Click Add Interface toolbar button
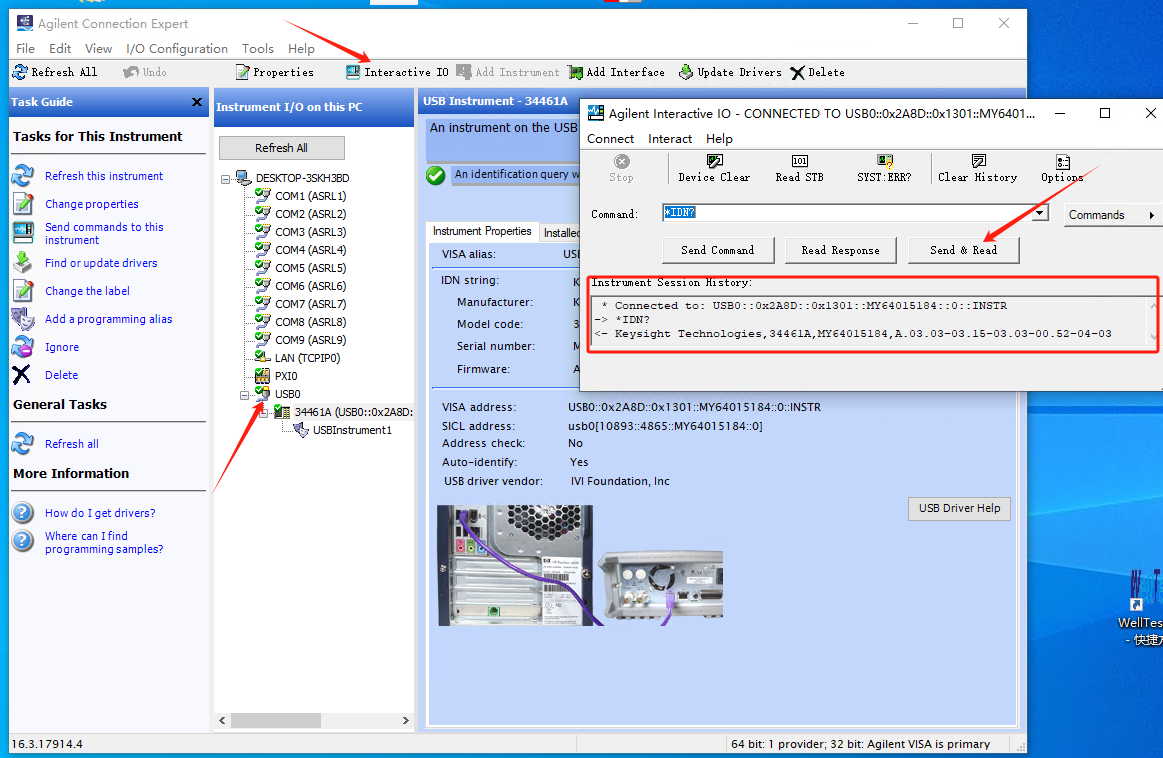Viewport: 1163px width, 758px height. pyautogui.click(x=616, y=72)
